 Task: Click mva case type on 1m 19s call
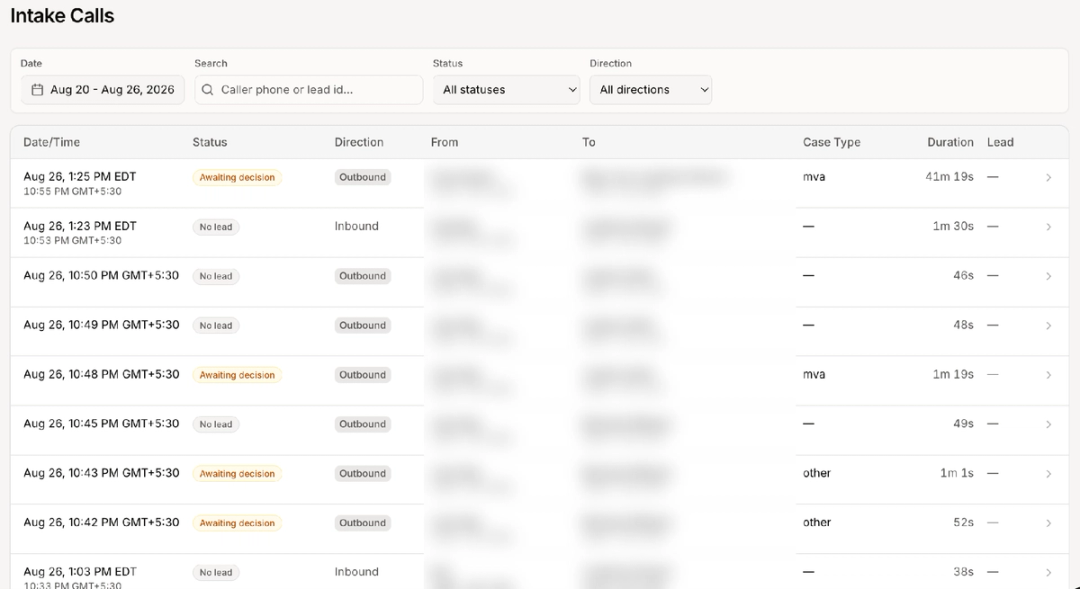[x=814, y=375]
